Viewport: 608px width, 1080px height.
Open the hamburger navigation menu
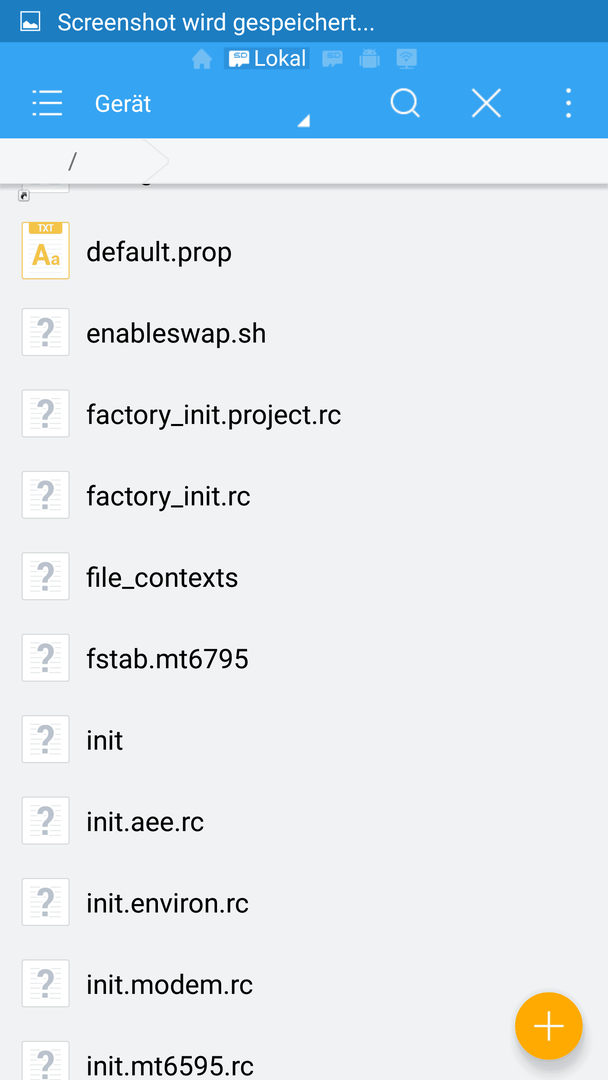47,104
